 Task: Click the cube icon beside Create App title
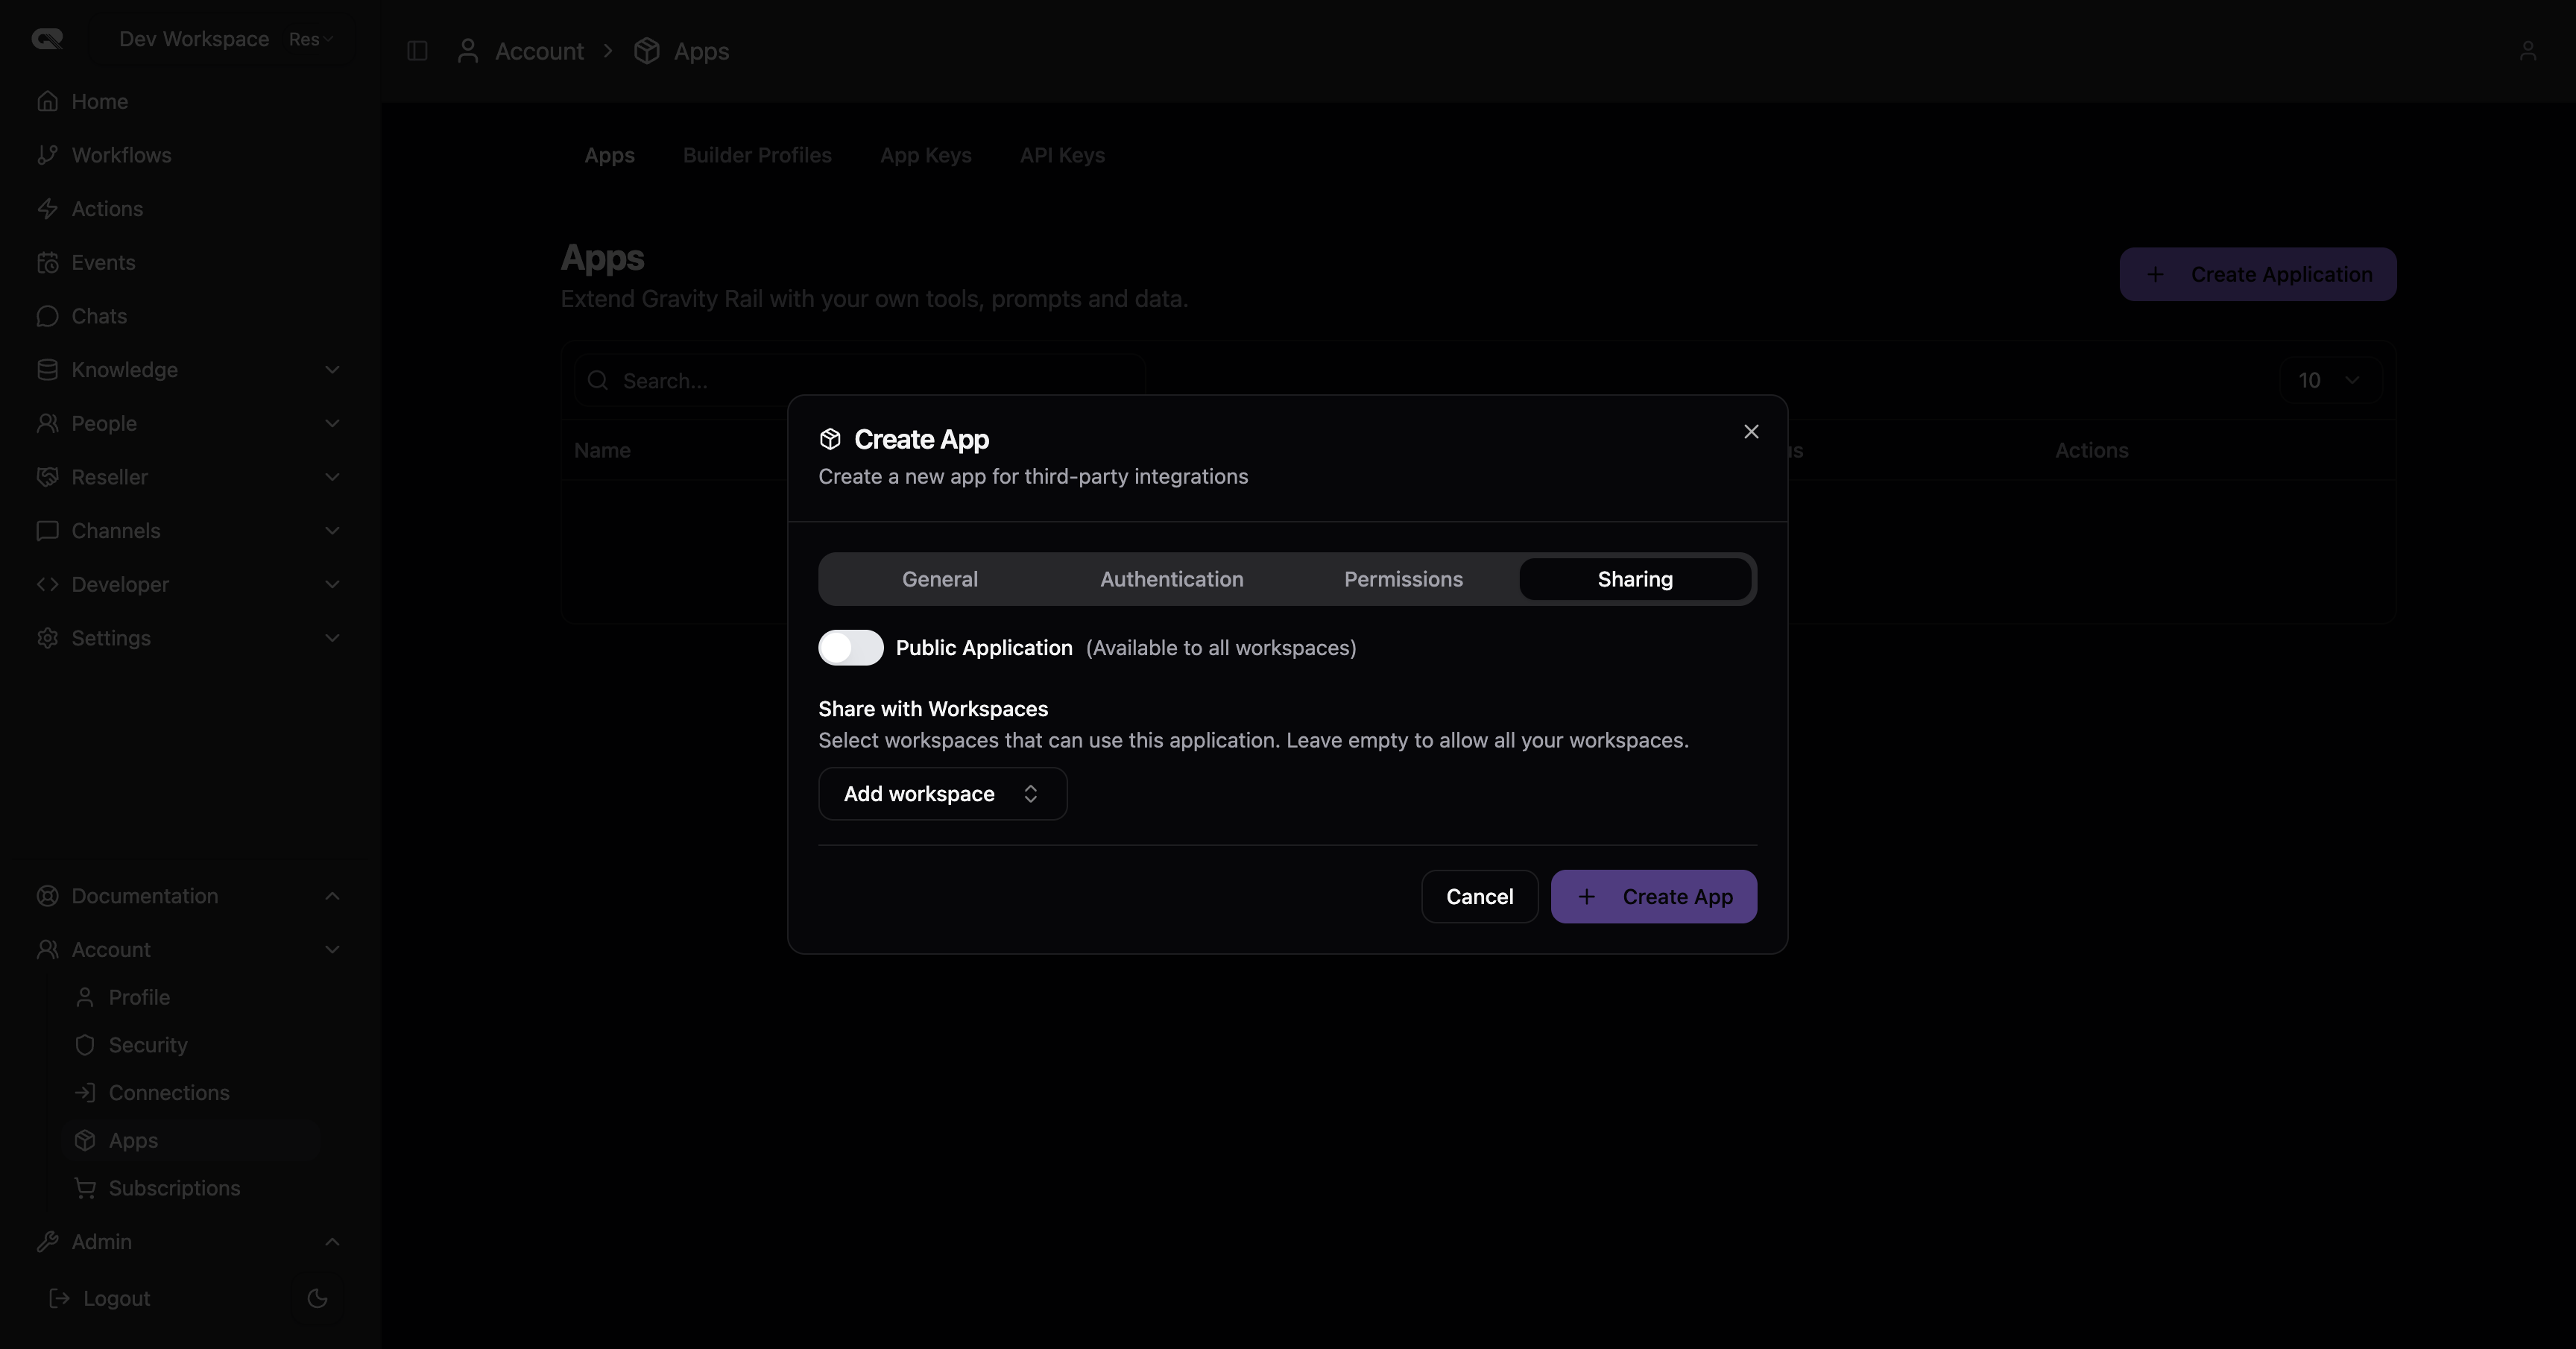830,439
